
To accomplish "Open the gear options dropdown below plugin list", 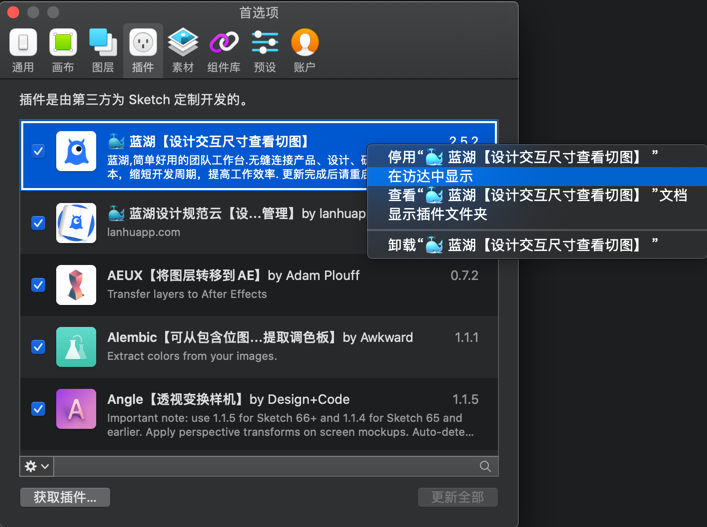I will [37, 466].
